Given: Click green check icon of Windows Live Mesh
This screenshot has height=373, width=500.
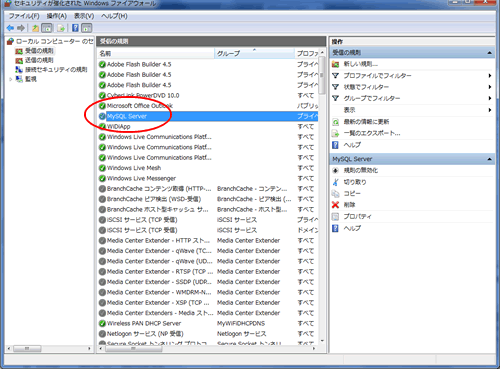Looking at the screenshot, I should pos(102,168).
